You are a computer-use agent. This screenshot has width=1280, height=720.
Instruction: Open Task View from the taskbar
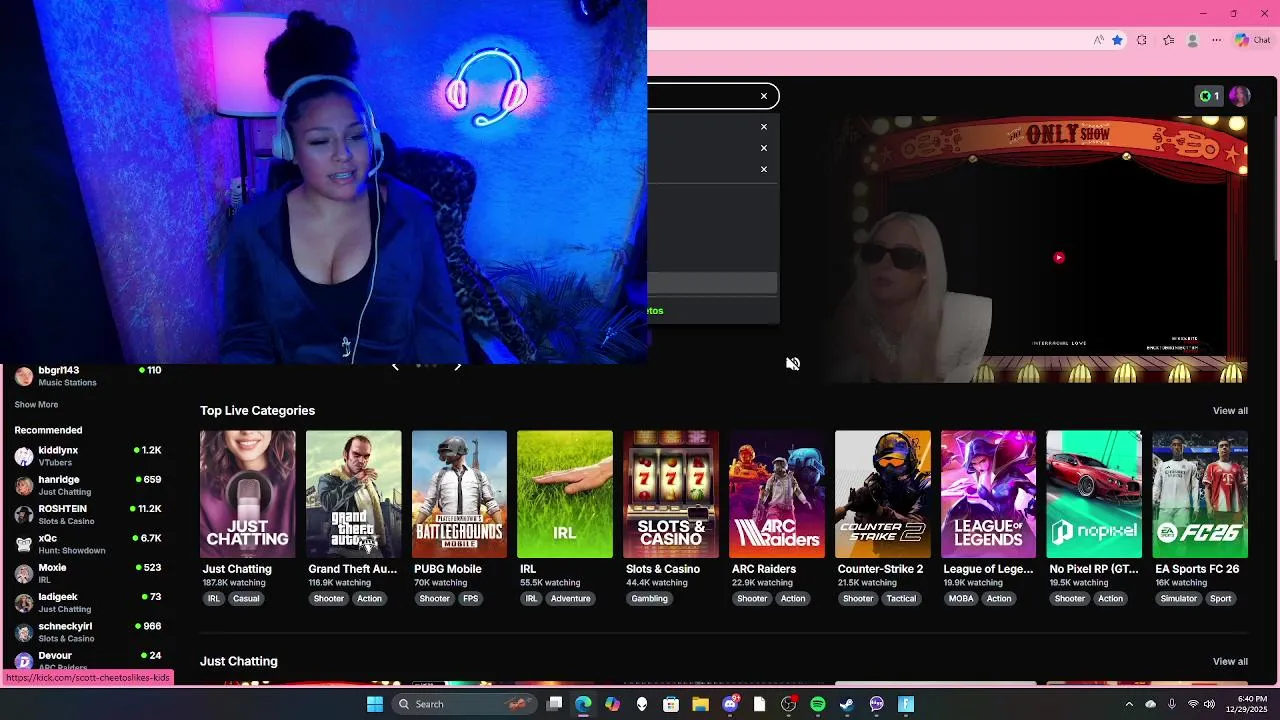pos(555,704)
